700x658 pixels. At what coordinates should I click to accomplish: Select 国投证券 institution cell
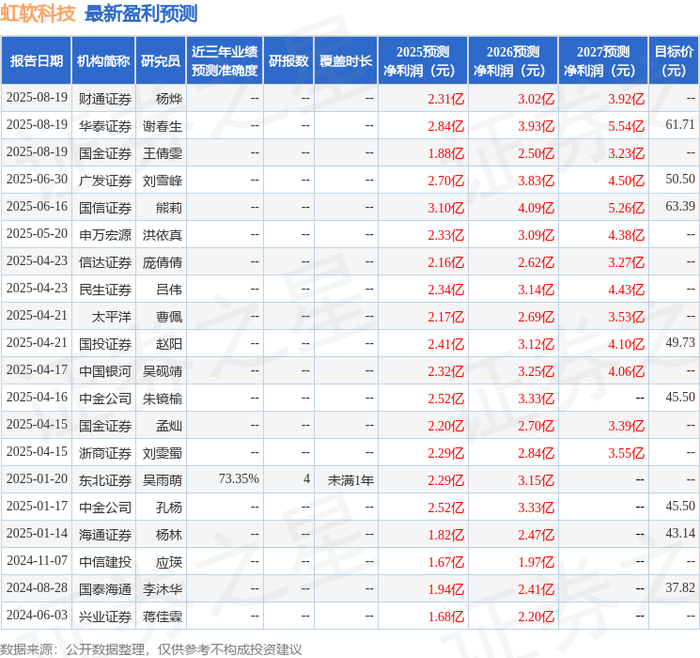coord(105,344)
